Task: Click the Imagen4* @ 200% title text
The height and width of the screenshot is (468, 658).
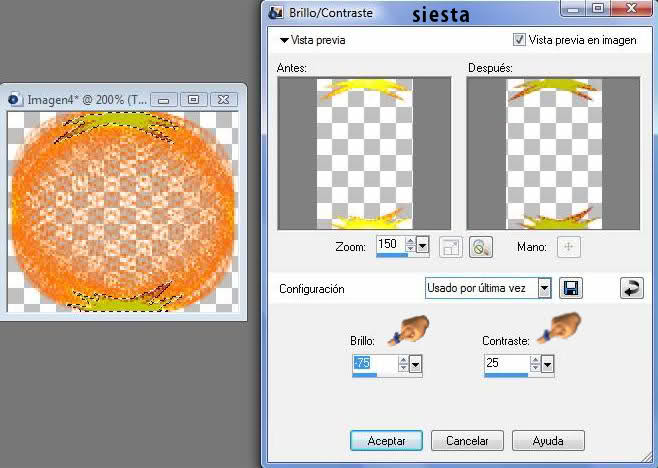Action: (x=87, y=100)
